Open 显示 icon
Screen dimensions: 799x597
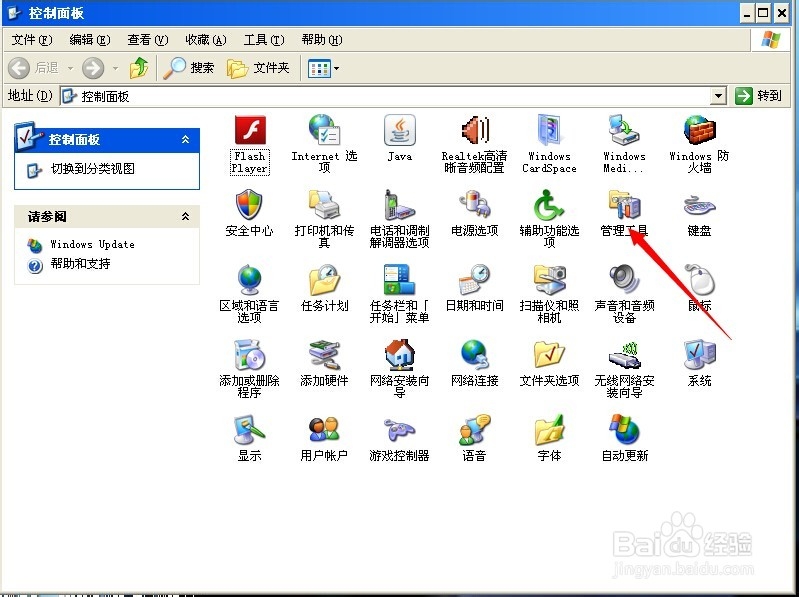click(250, 429)
